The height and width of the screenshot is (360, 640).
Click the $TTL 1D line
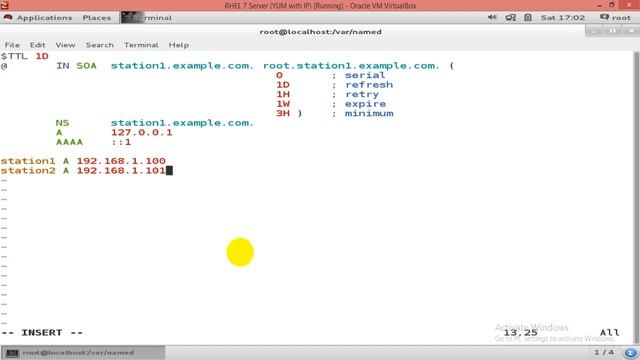(x=24, y=56)
